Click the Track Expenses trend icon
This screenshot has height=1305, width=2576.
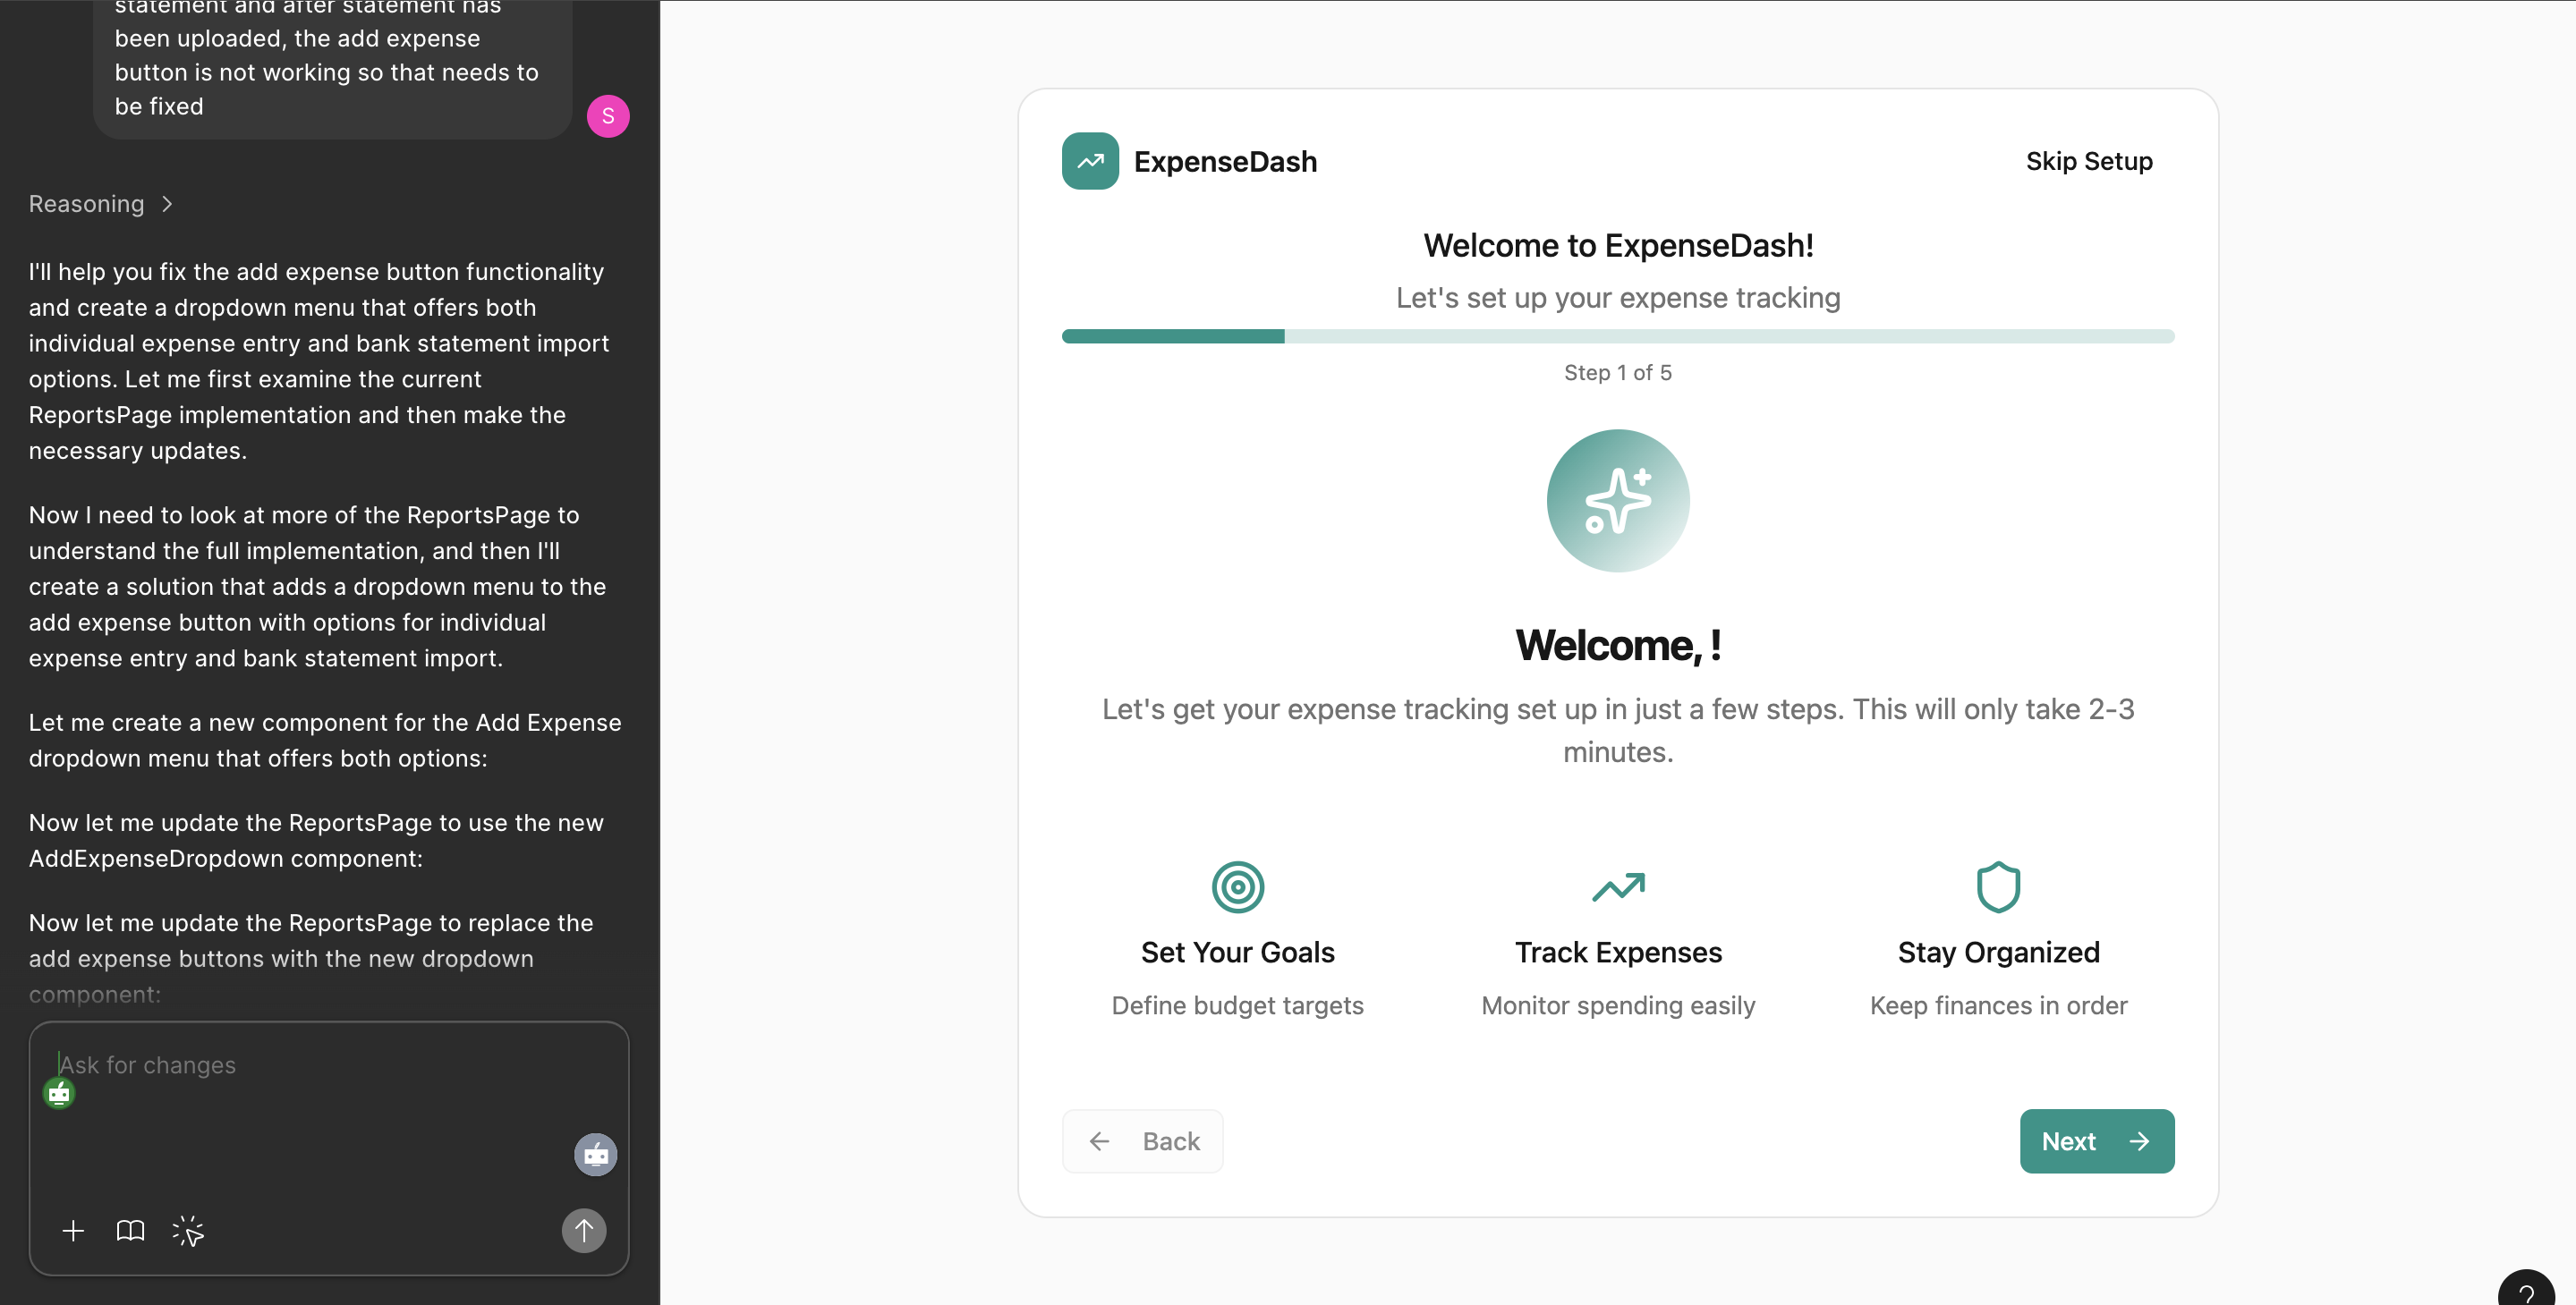(1617, 886)
